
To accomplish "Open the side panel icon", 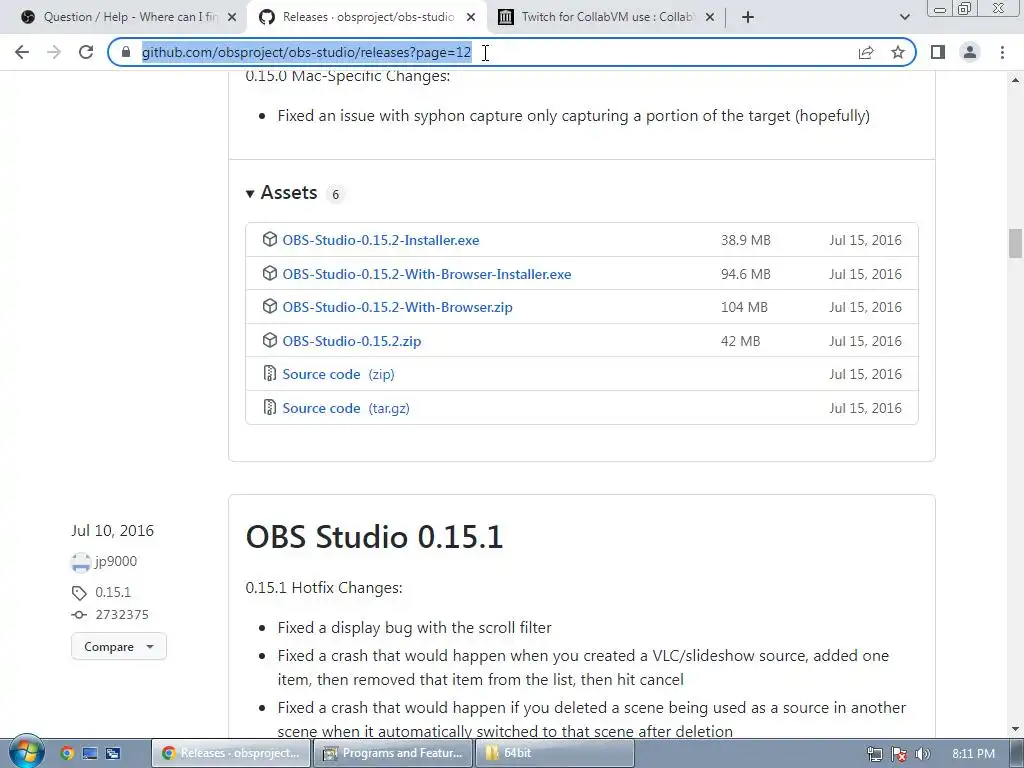I will point(938,52).
